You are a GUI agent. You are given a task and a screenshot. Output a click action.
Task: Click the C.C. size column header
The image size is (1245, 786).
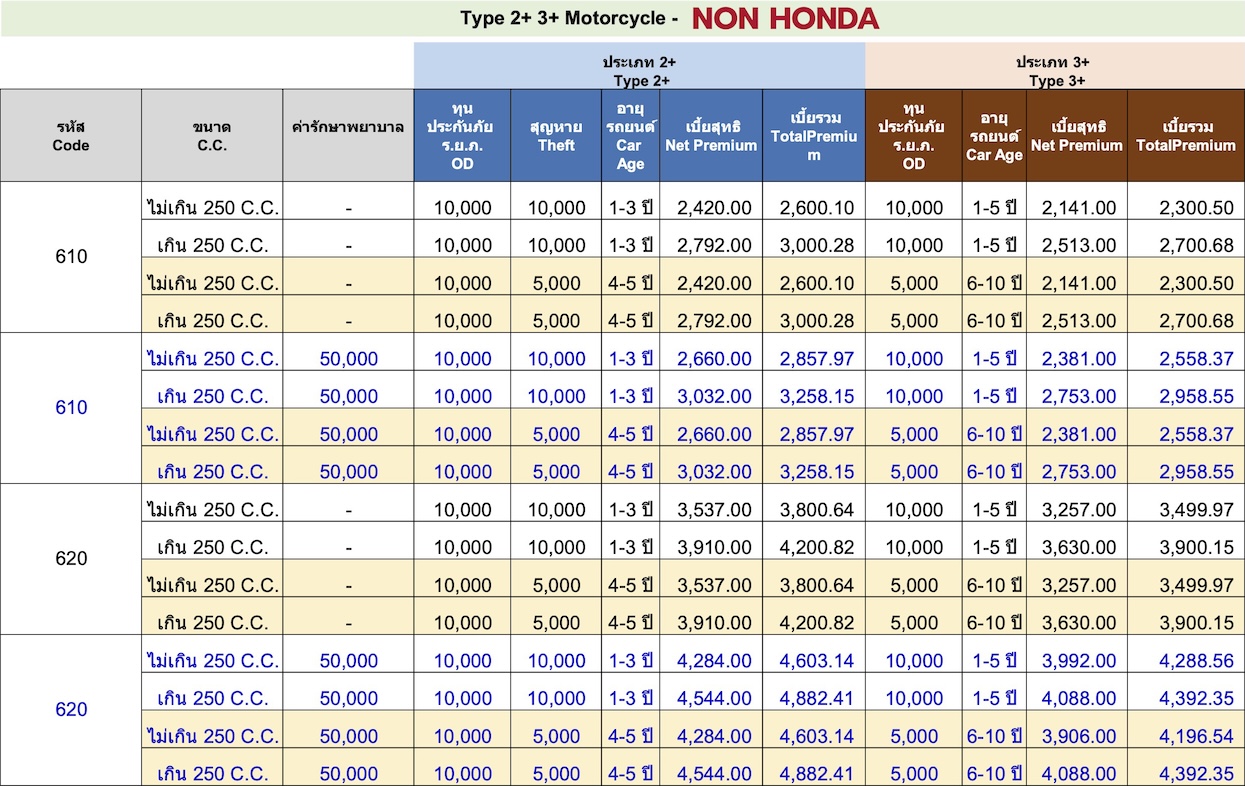(x=212, y=136)
